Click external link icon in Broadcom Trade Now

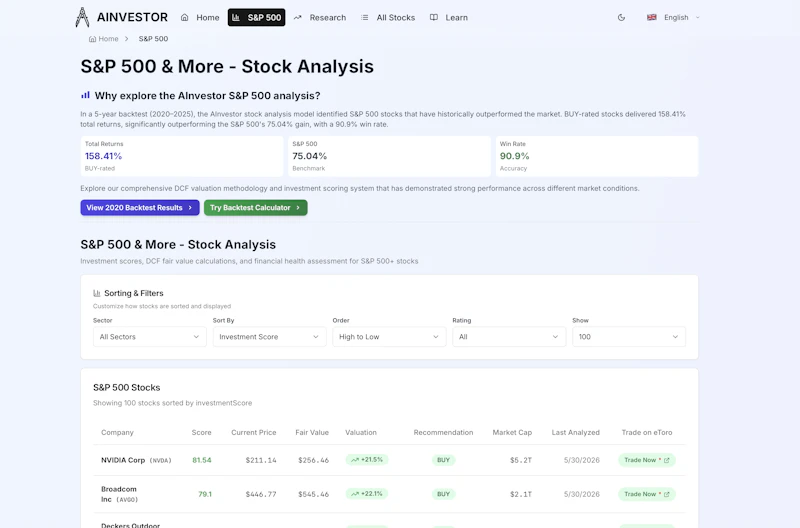[x=666, y=494]
